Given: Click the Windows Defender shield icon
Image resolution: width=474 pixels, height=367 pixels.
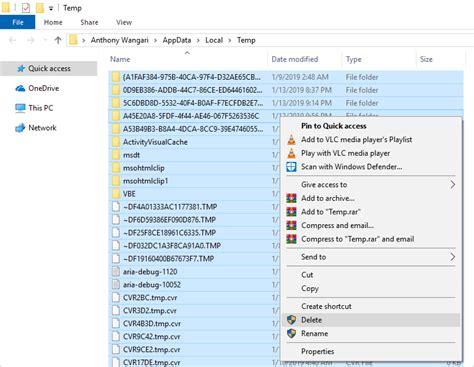Looking at the screenshot, I should pos(291,167).
